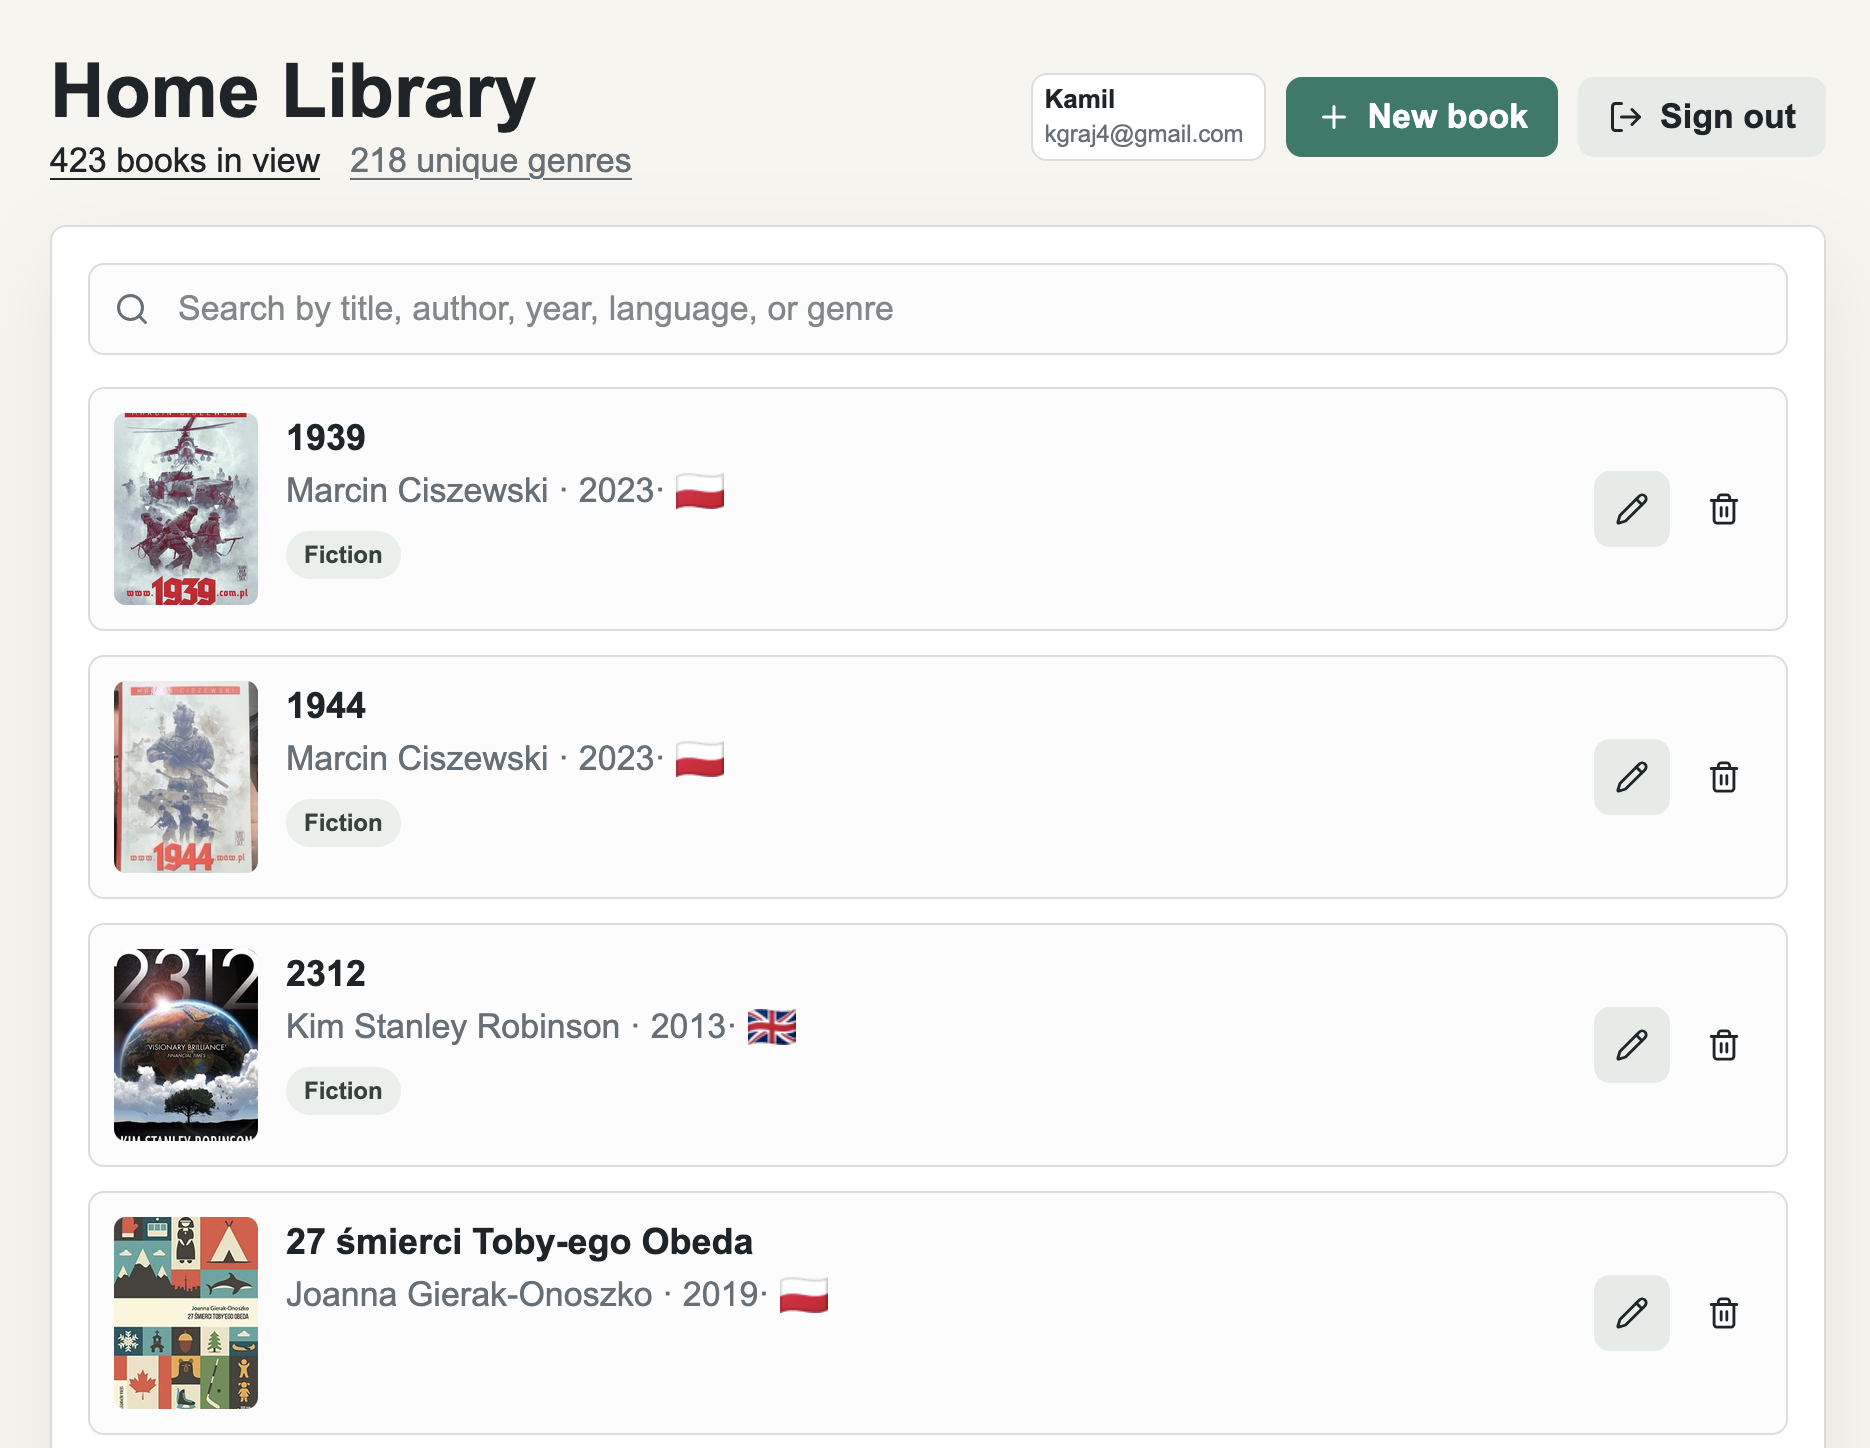The height and width of the screenshot is (1448, 1870).
Task: Click author Kim Stanley Robinson text
Action: 453,1027
